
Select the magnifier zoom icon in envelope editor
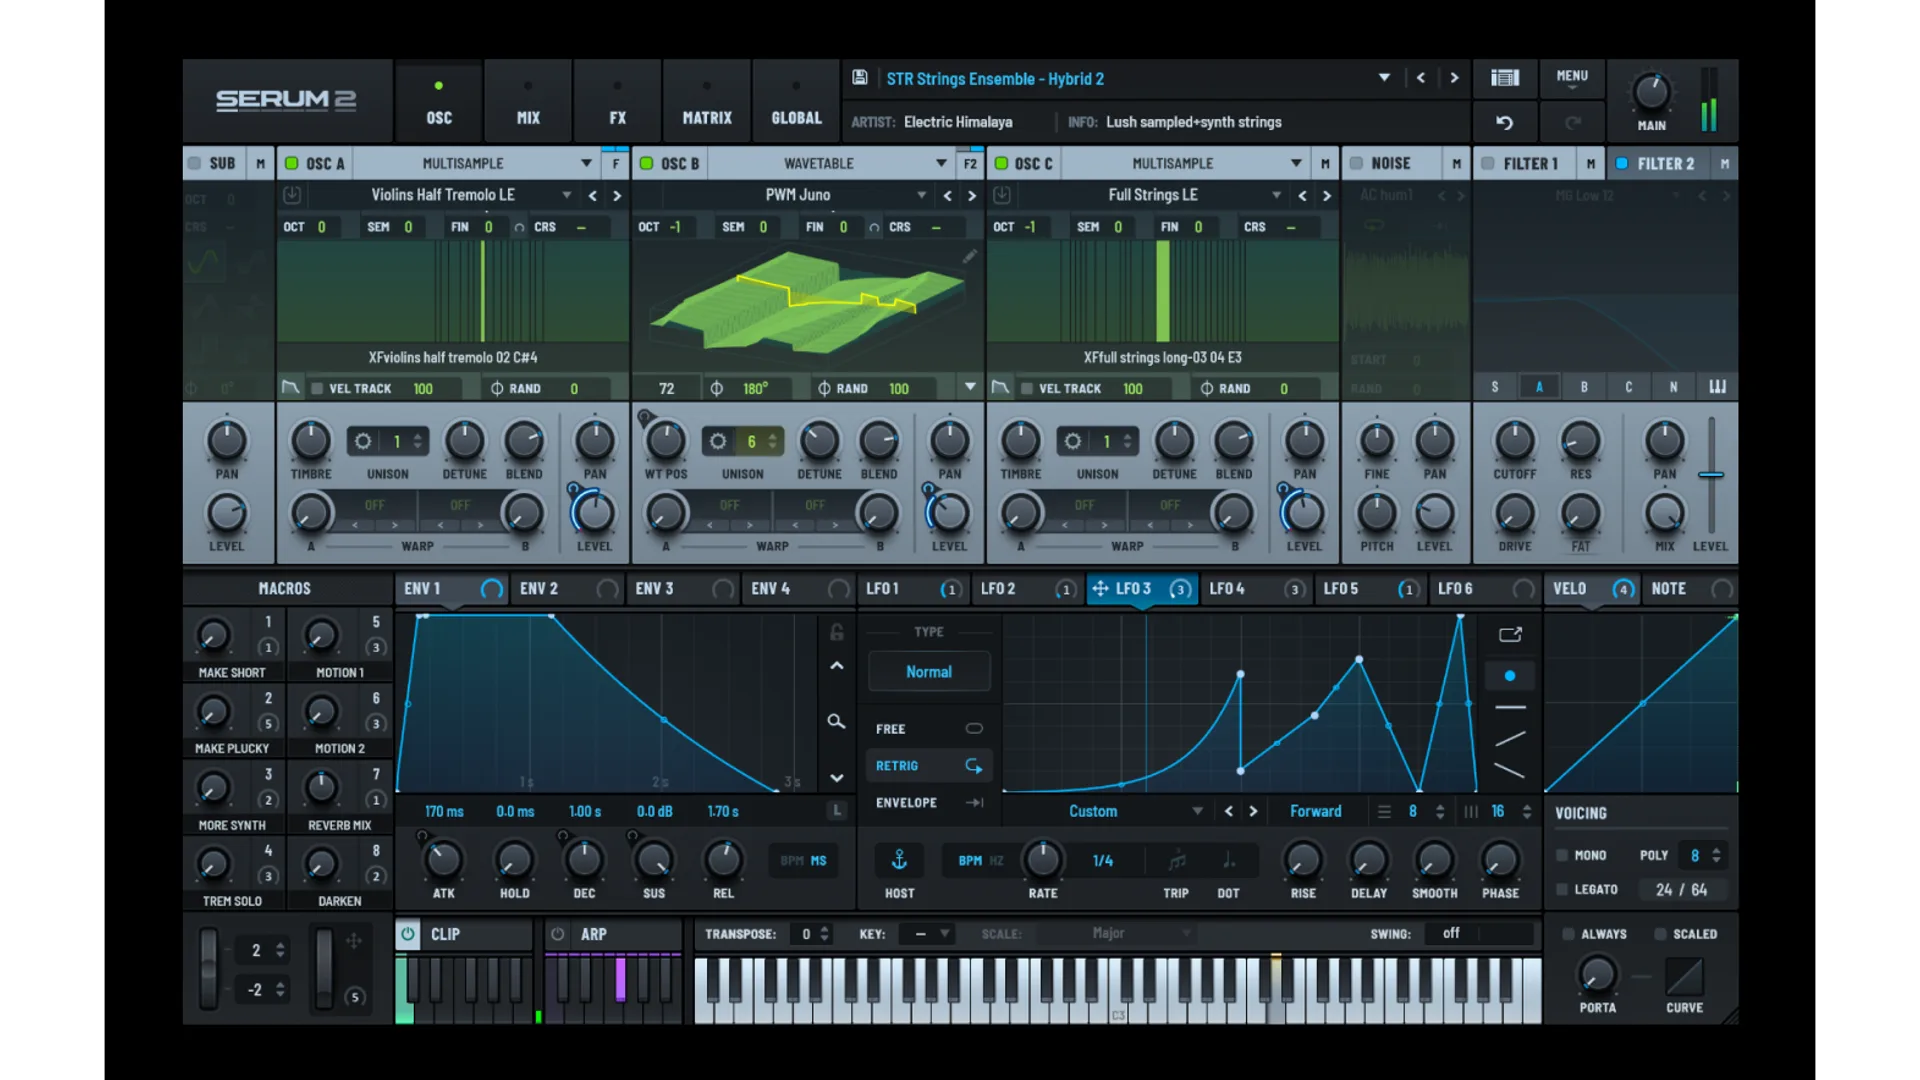[x=836, y=721]
